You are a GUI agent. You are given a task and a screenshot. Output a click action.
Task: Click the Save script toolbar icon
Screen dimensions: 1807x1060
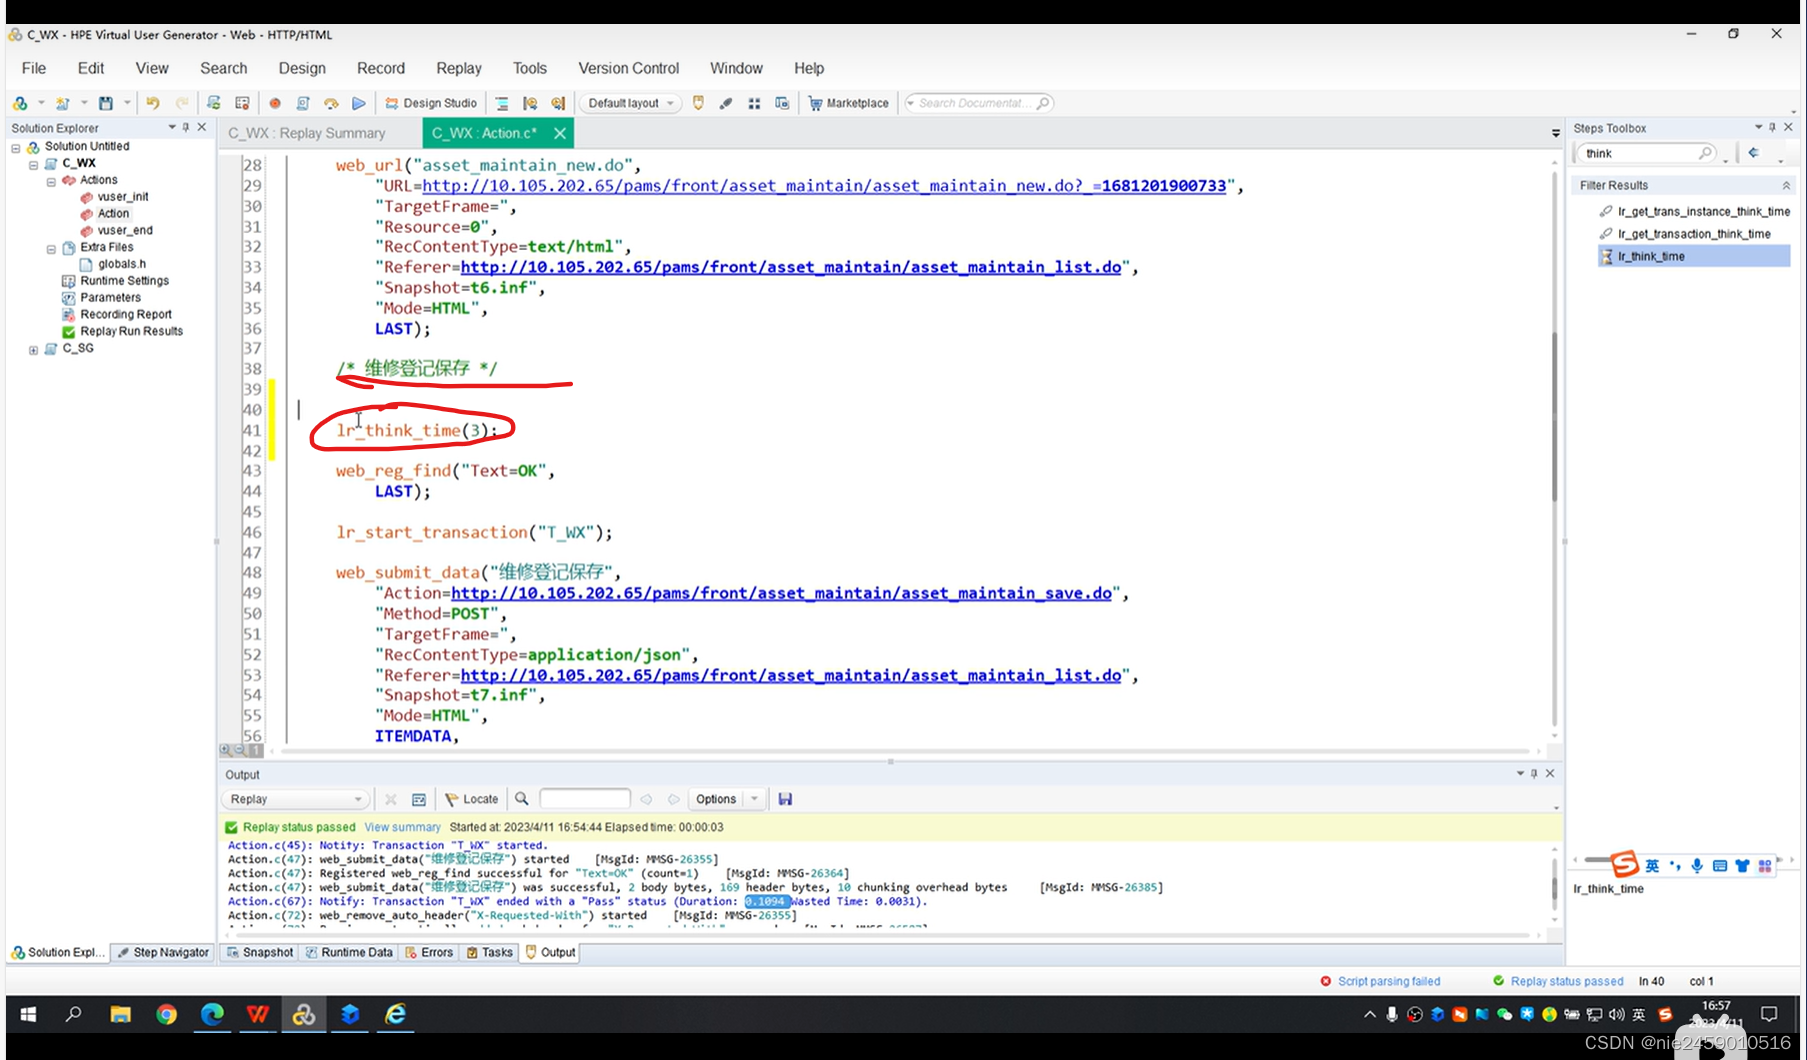click(x=106, y=103)
